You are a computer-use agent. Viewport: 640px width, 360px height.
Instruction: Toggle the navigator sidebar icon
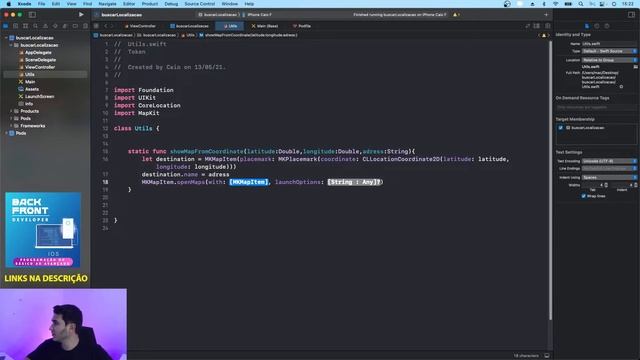pyautogui.click(x=32, y=14)
